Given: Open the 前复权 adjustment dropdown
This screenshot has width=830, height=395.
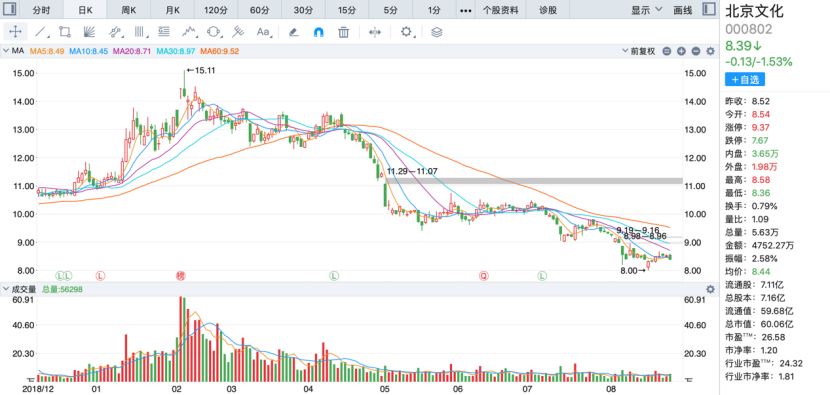Looking at the screenshot, I should [x=639, y=51].
